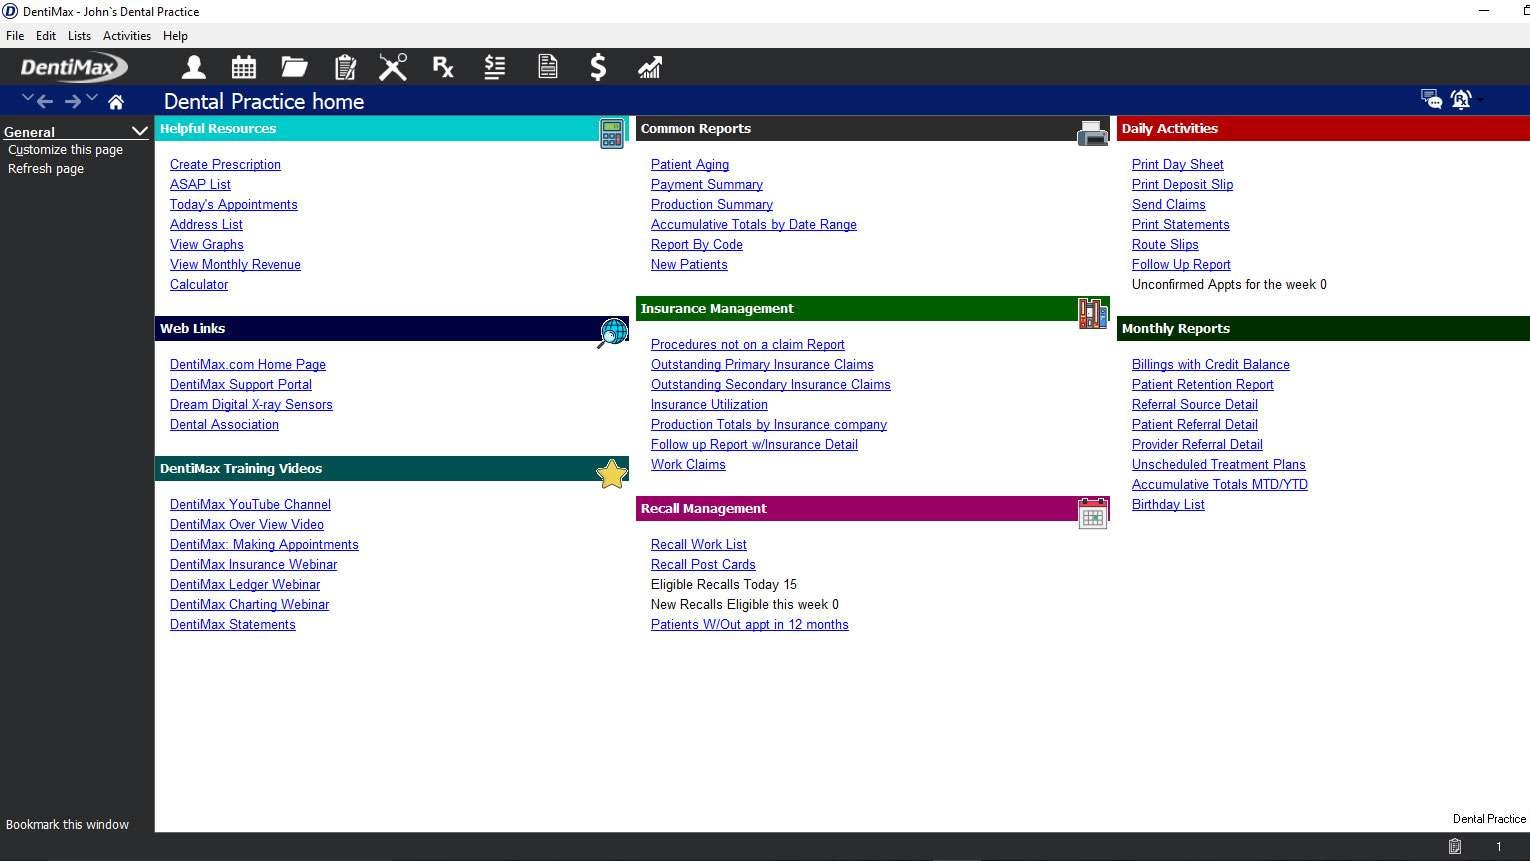This screenshot has width=1530, height=861.
Task: Open the dropdown arrow beside Rx bell
Action: coord(1479,99)
